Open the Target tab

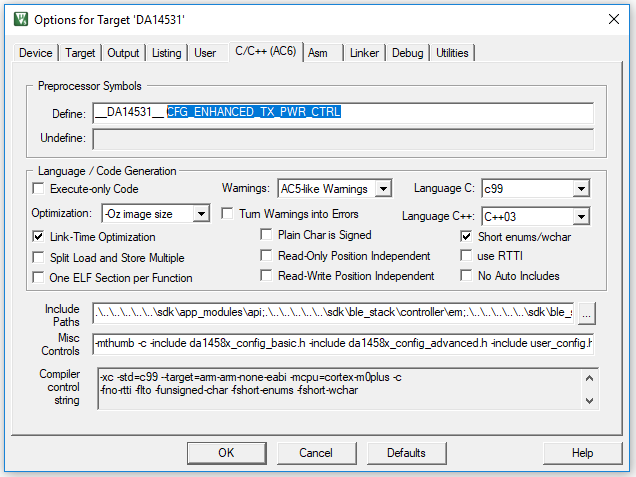click(80, 53)
